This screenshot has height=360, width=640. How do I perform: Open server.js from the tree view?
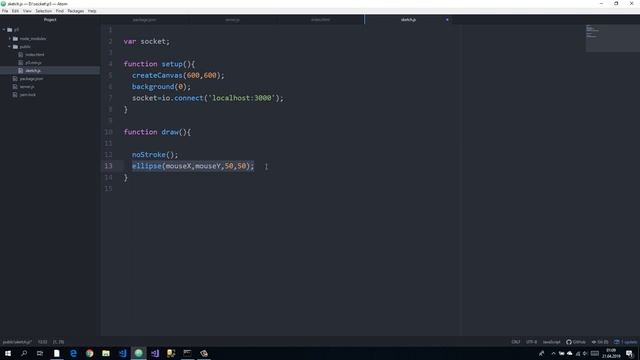[x=27, y=87]
